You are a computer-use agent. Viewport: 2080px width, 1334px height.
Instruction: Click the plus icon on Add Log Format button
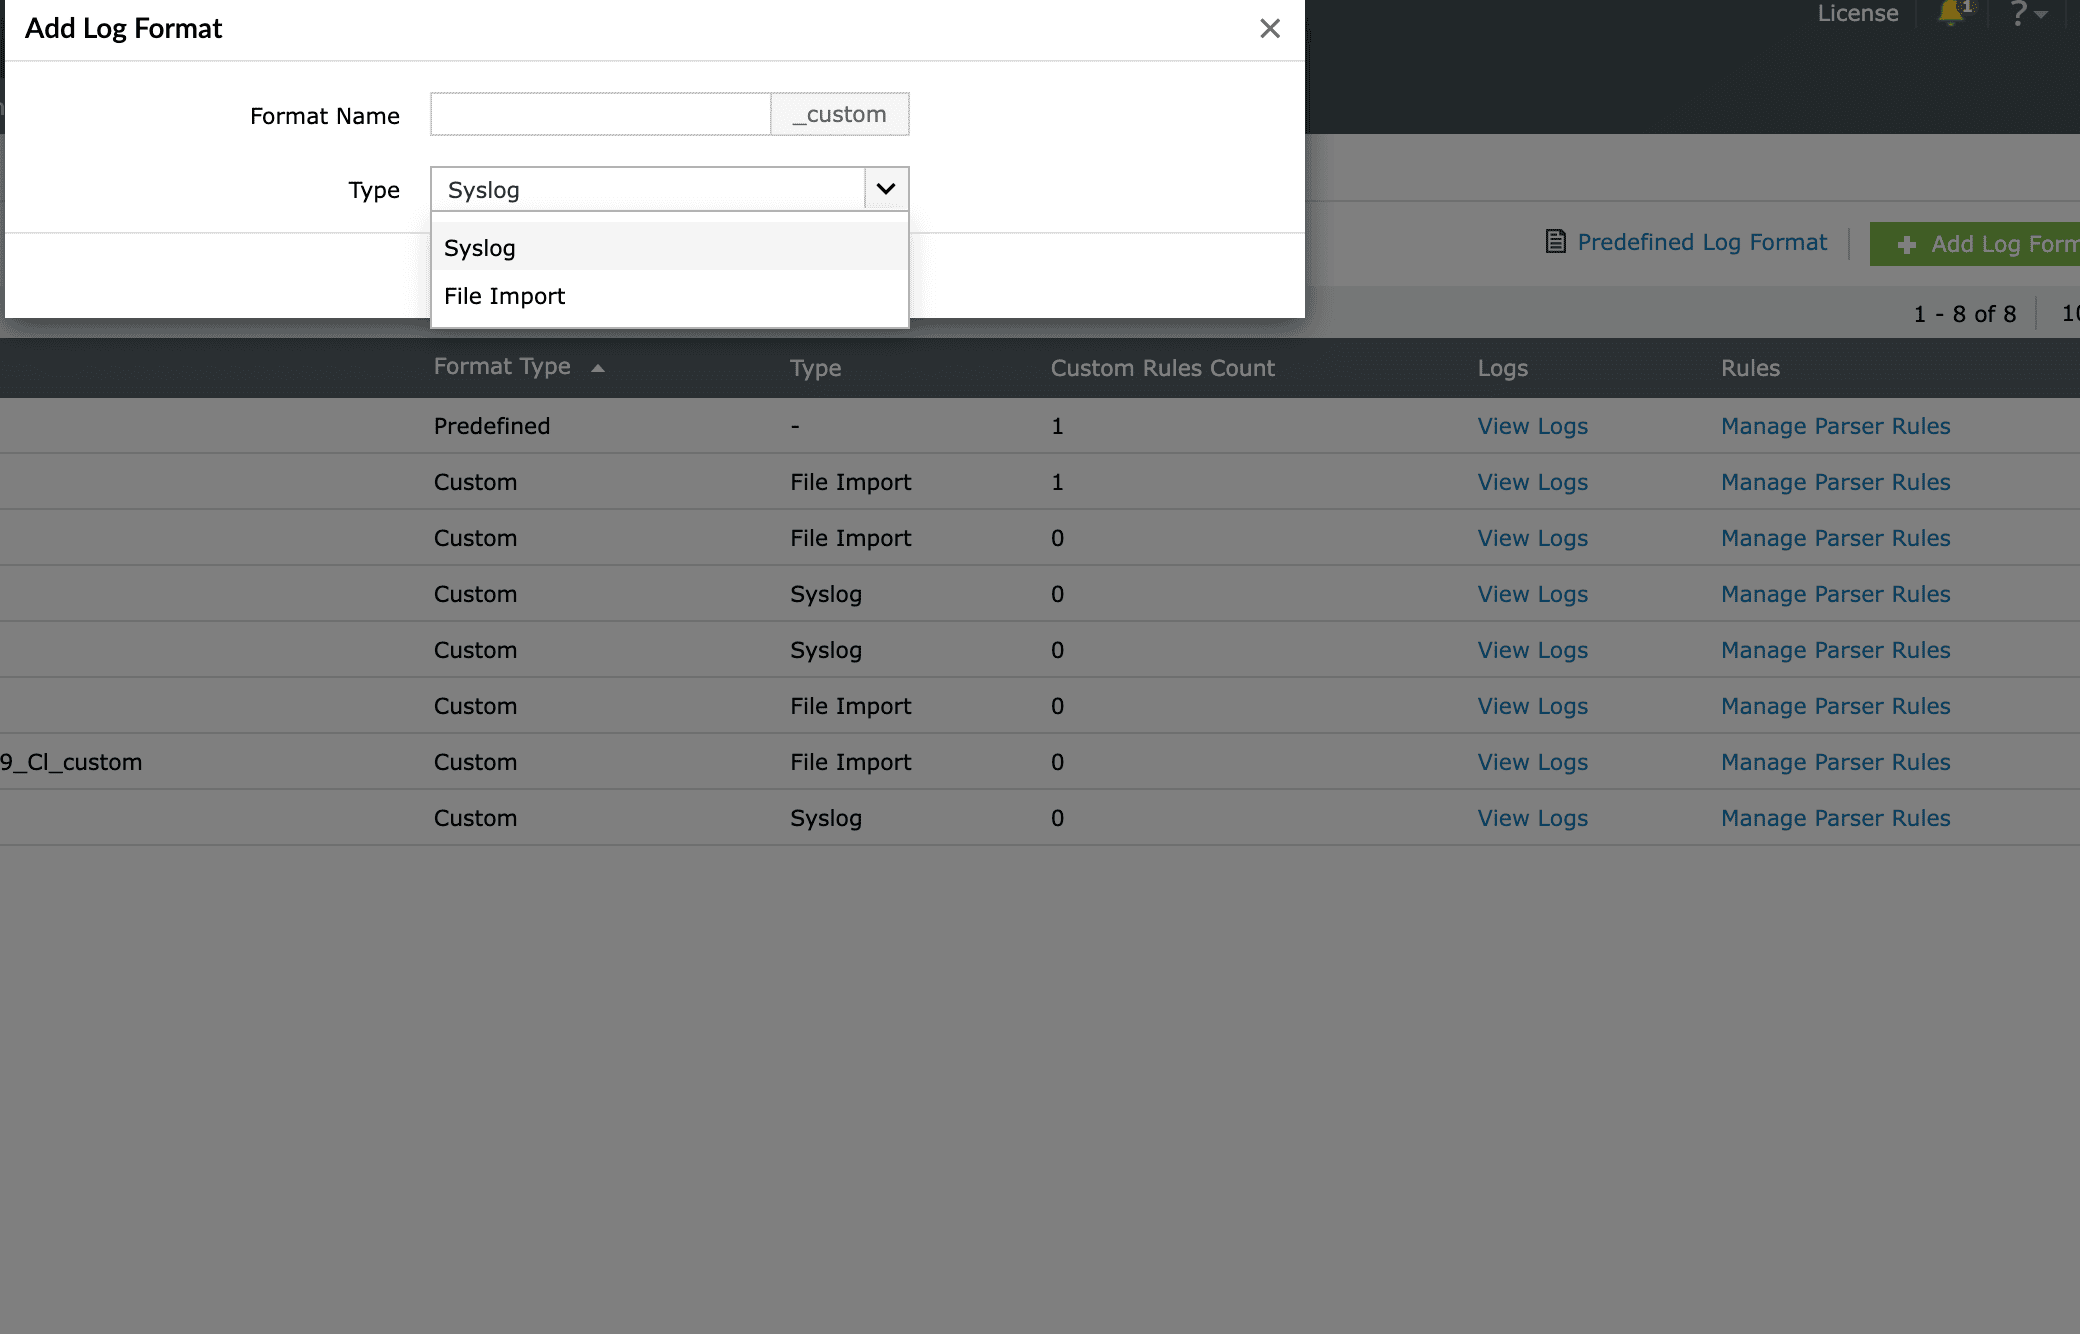click(x=1906, y=244)
